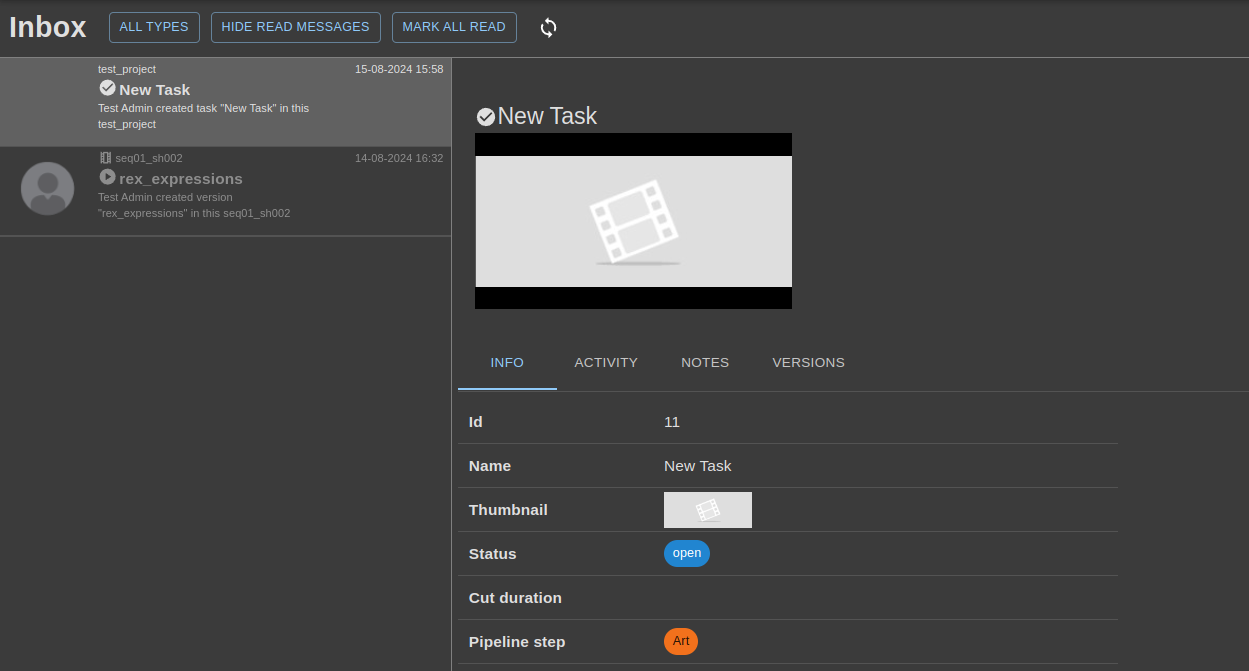Click the blue open status badge

(x=686, y=553)
